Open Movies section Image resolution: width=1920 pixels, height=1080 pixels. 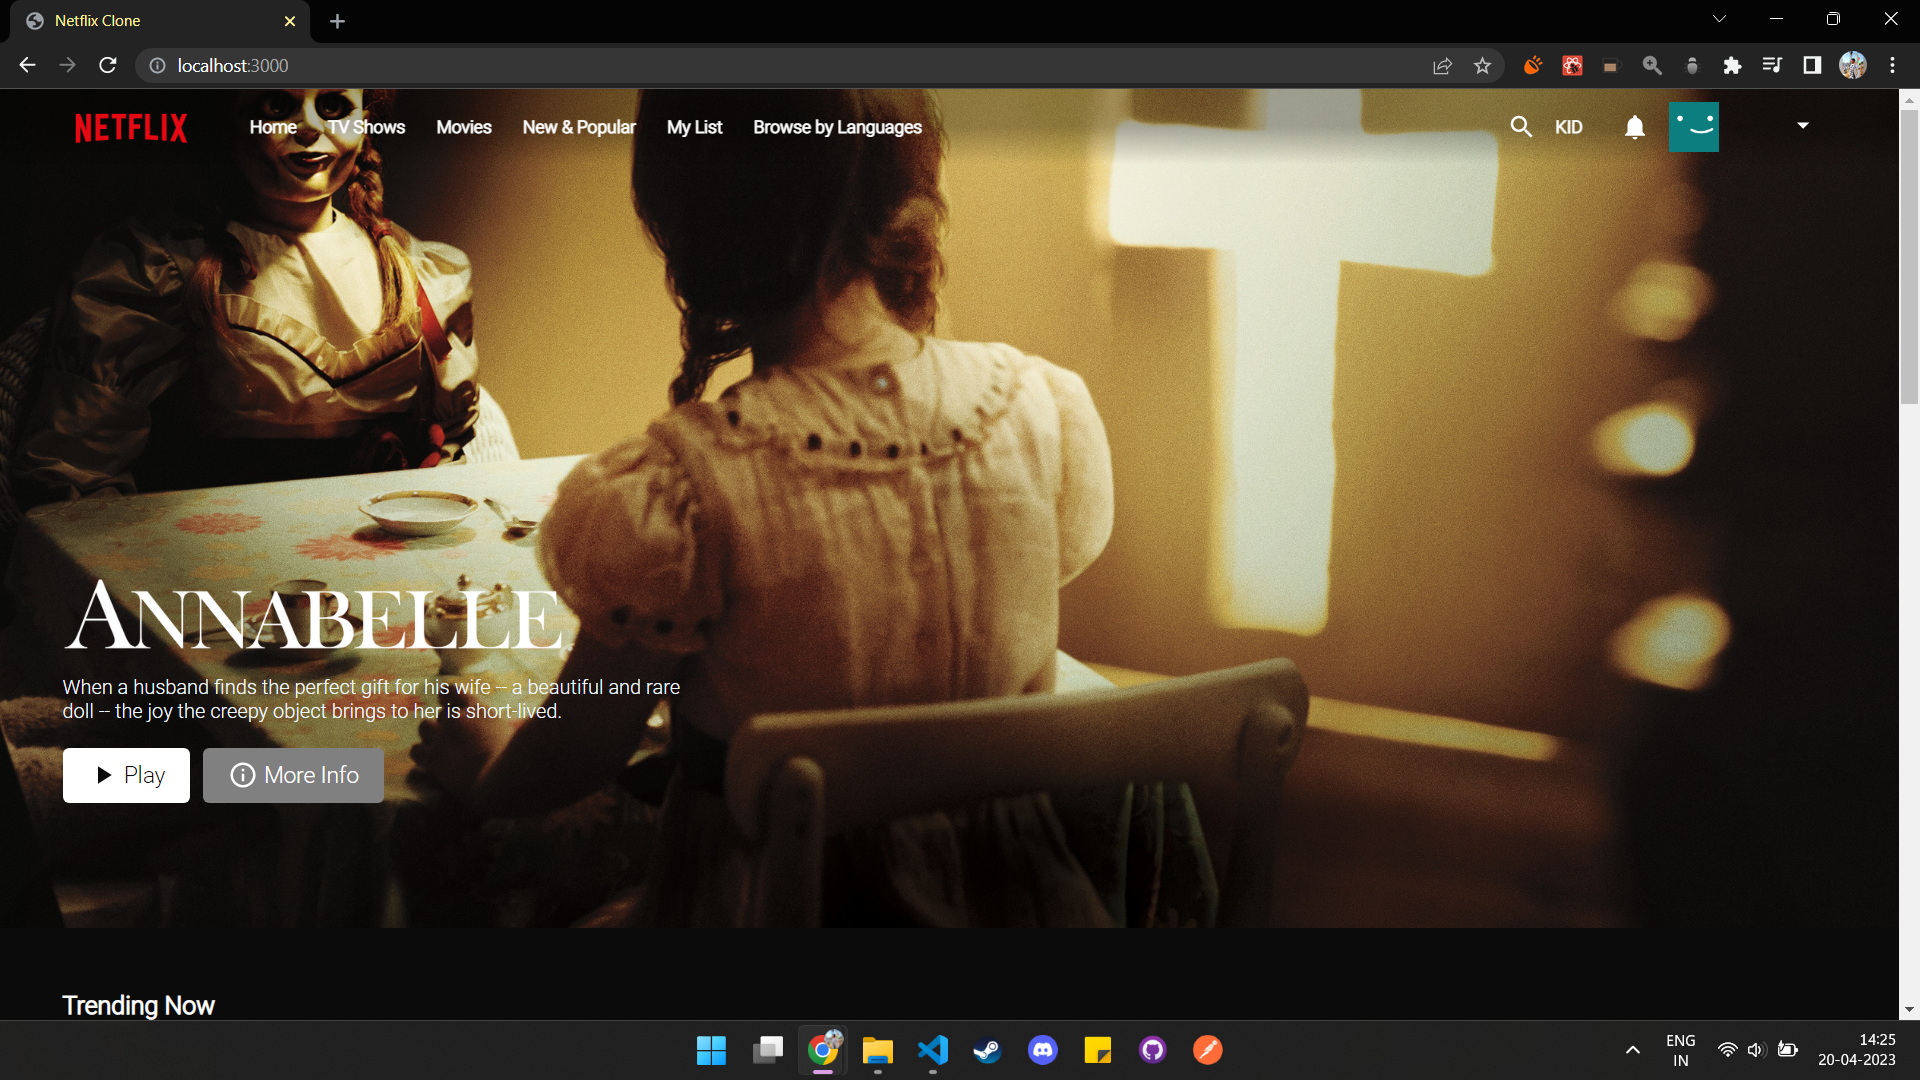(x=464, y=127)
